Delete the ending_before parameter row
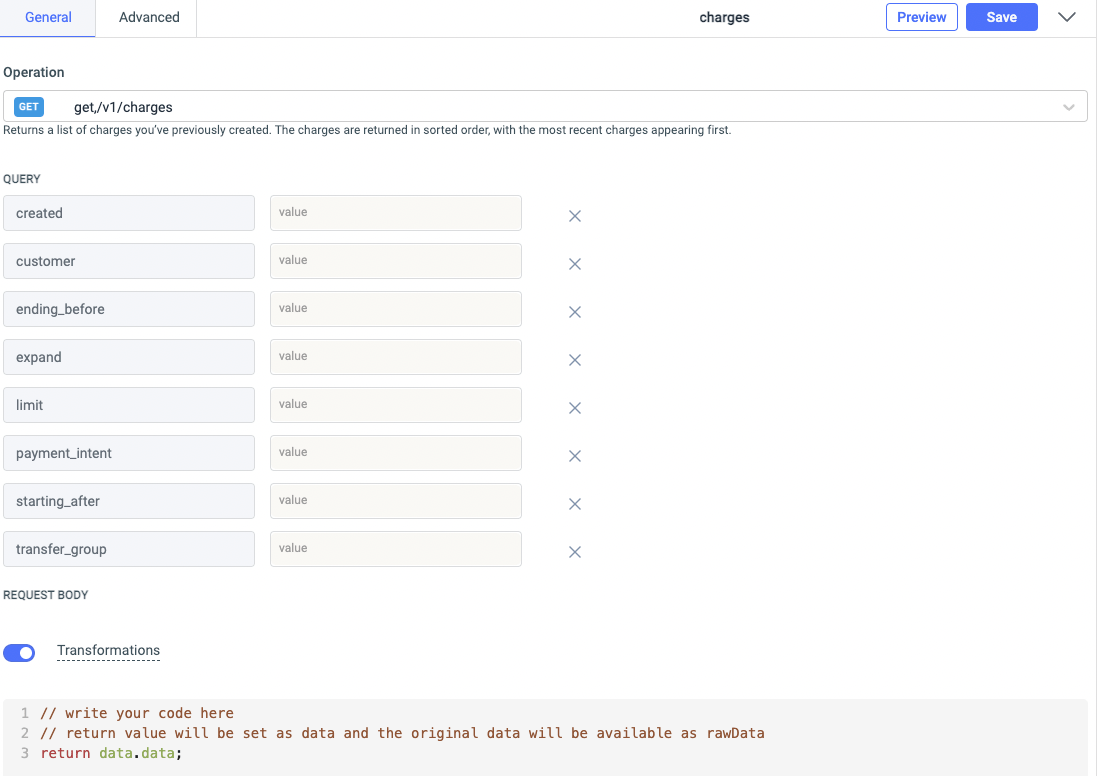 coord(575,312)
